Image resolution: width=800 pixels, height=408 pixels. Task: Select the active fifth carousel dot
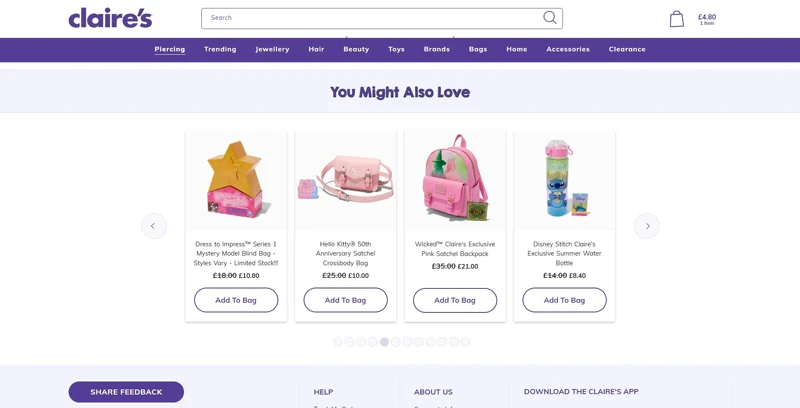tap(384, 342)
